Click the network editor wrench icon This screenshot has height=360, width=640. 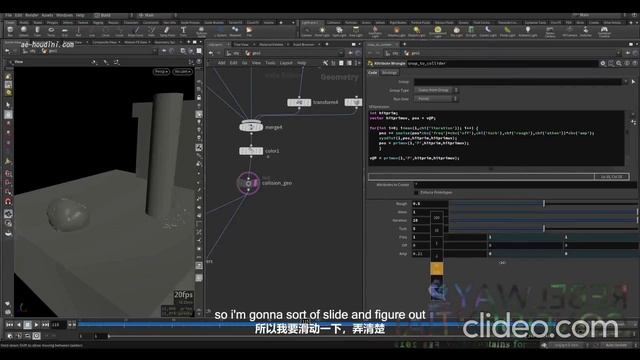click(325, 63)
